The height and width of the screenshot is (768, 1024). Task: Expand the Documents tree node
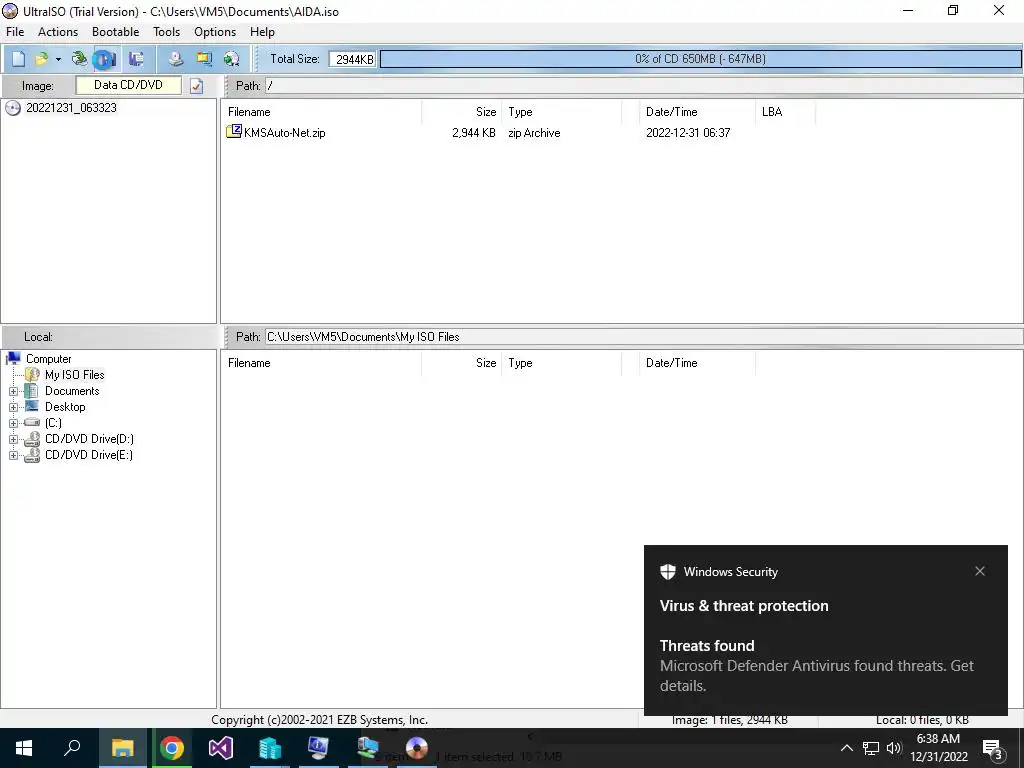point(13,391)
